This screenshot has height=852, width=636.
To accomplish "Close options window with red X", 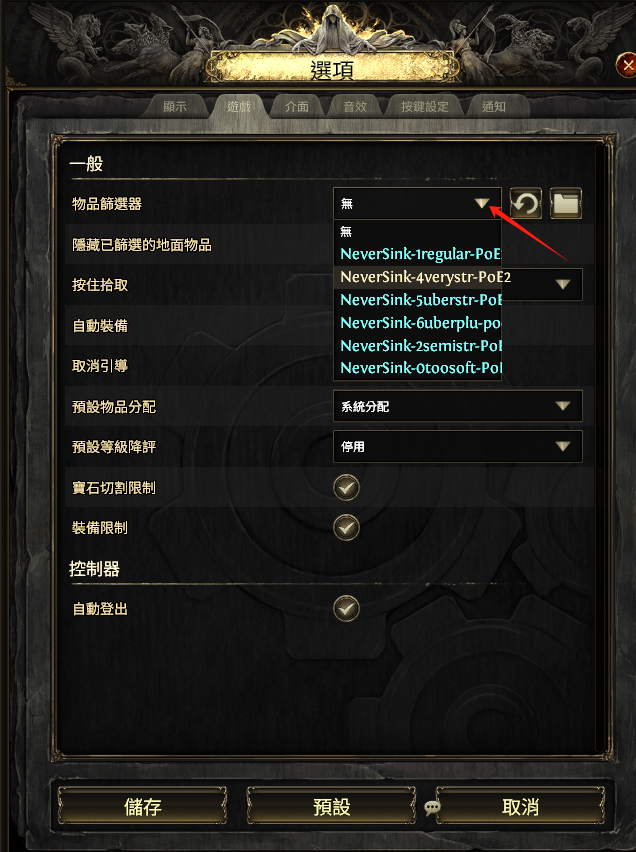I will point(627,66).
